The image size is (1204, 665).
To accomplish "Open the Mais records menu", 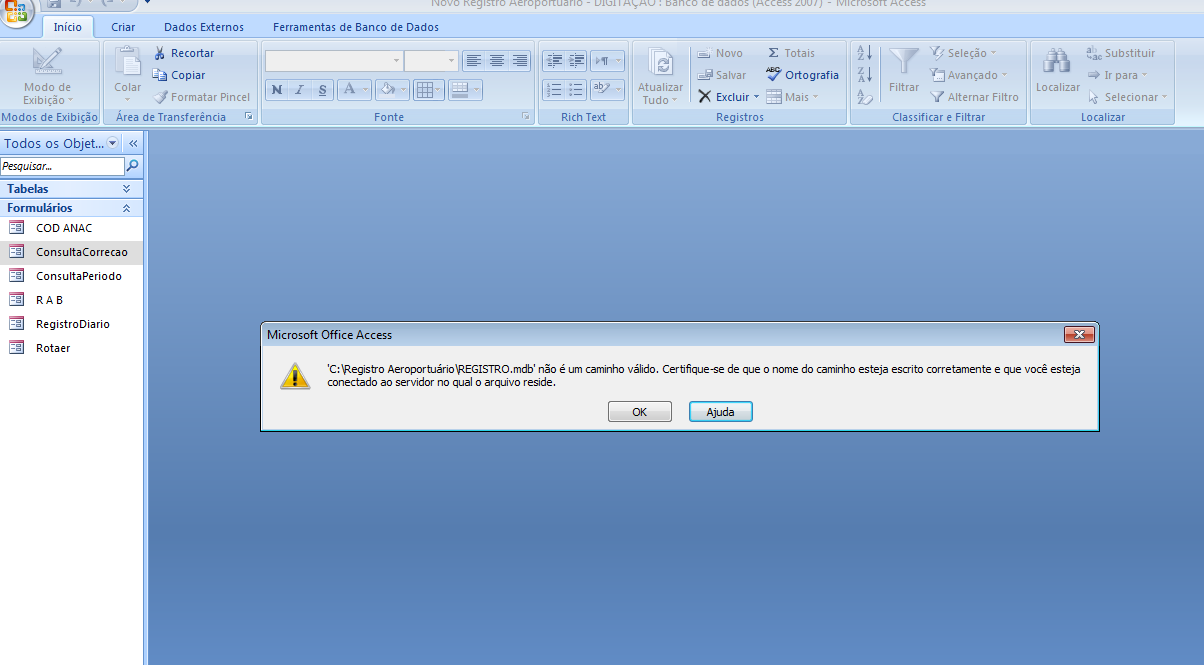I will pos(793,97).
